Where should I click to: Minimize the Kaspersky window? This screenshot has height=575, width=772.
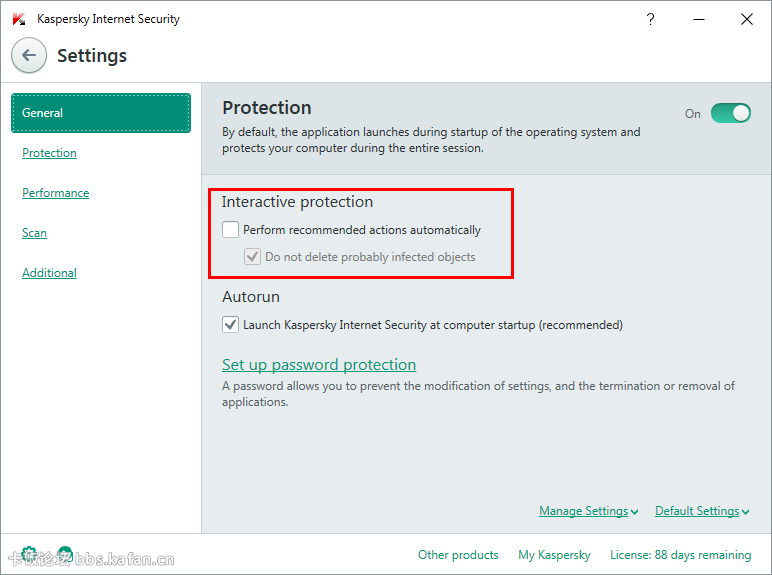pos(699,19)
